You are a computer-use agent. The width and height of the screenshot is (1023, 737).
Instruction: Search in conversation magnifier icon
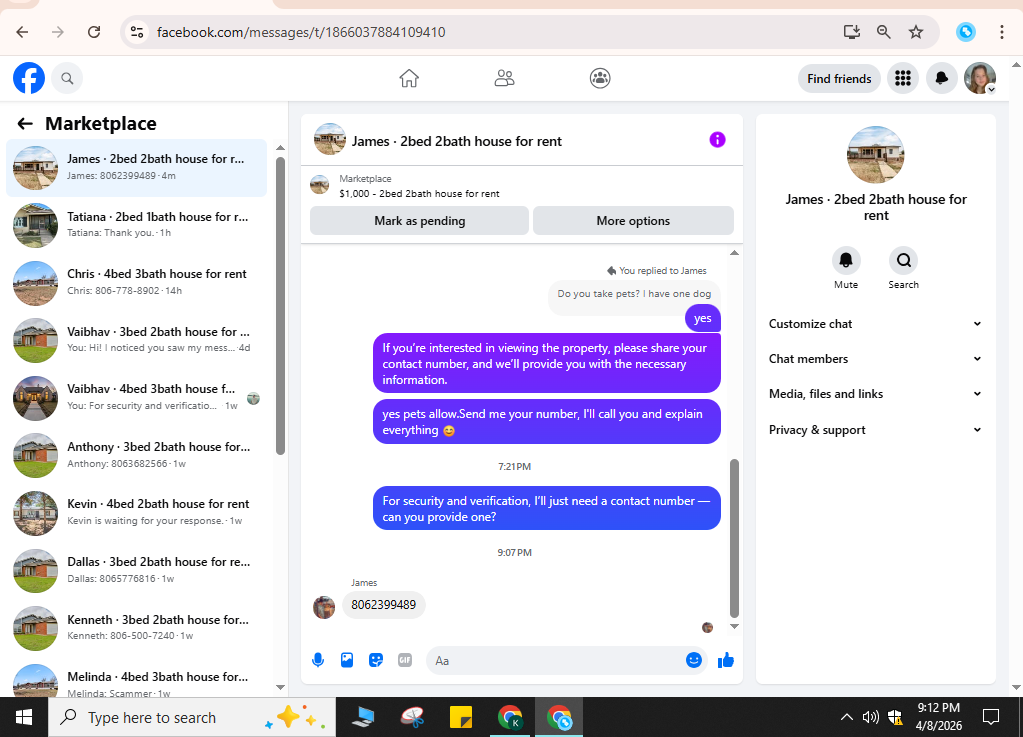(904, 261)
